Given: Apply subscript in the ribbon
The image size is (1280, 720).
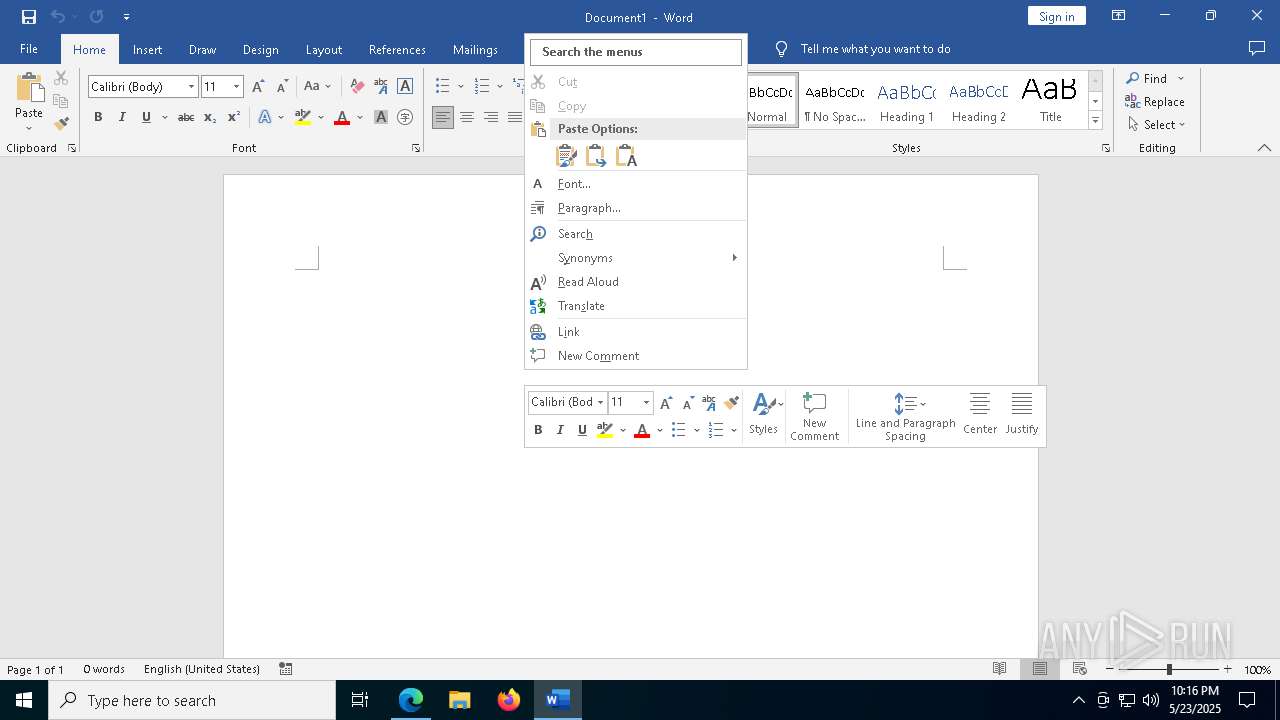Looking at the screenshot, I should click(x=210, y=117).
